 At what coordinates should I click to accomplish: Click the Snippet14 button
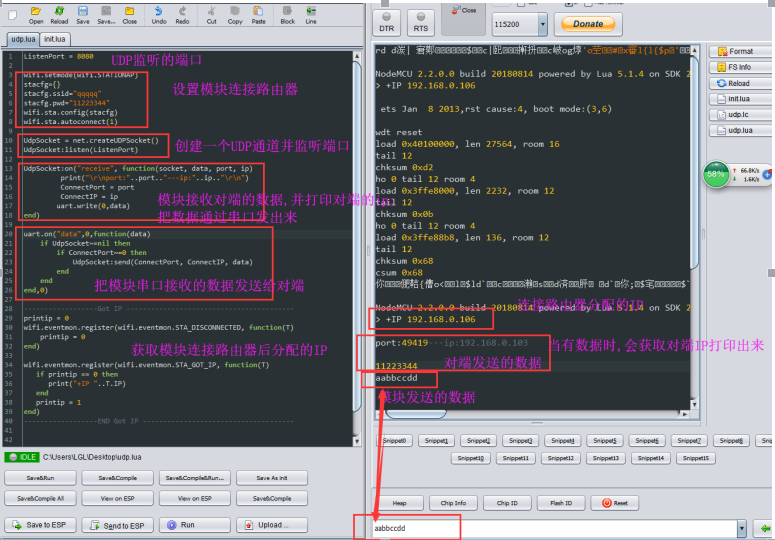[x=650, y=458]
